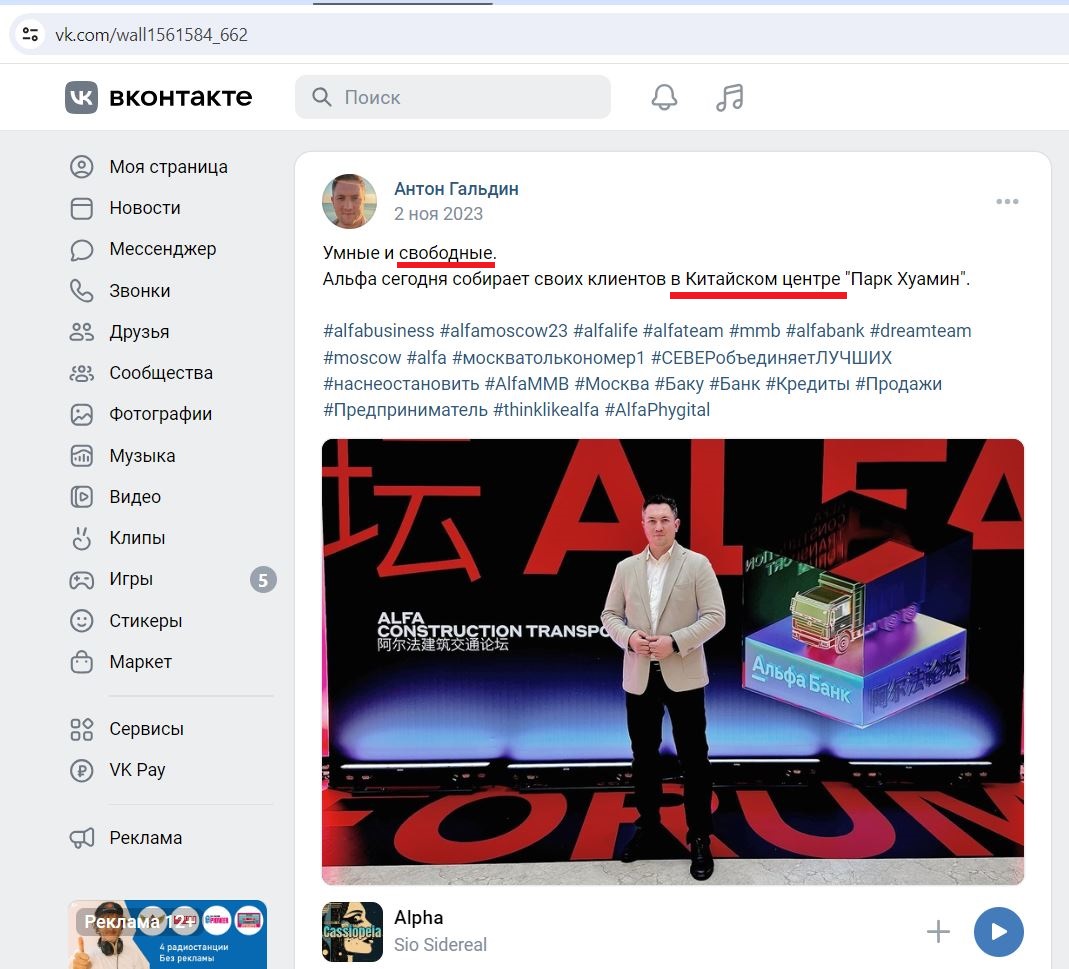
Task: Open hashtag #Предприниматель
Action: click(x=405, y=410)
